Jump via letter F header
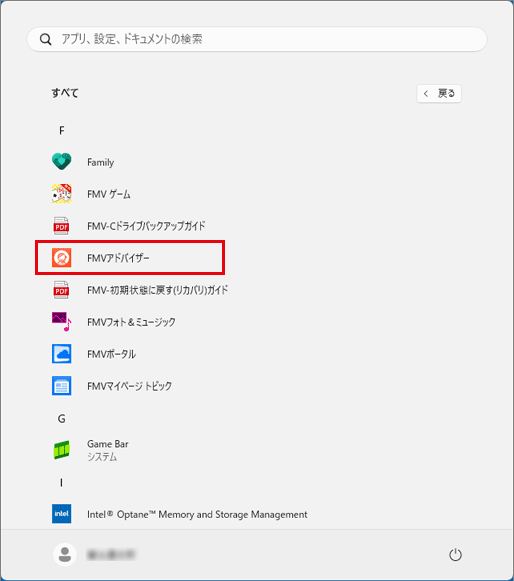The height and width of the screenshot is (581, 514). (62, 130)
